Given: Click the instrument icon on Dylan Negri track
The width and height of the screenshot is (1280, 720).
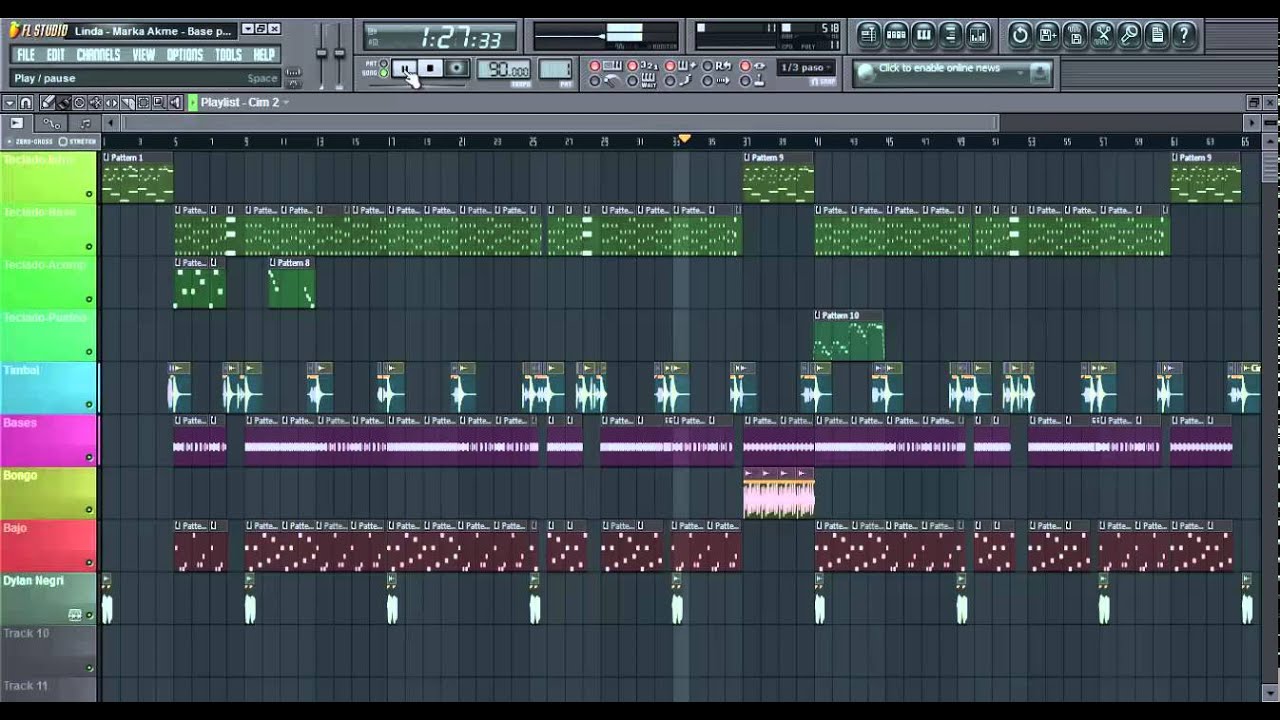Looking at the screenshot, I should (75, 614).
